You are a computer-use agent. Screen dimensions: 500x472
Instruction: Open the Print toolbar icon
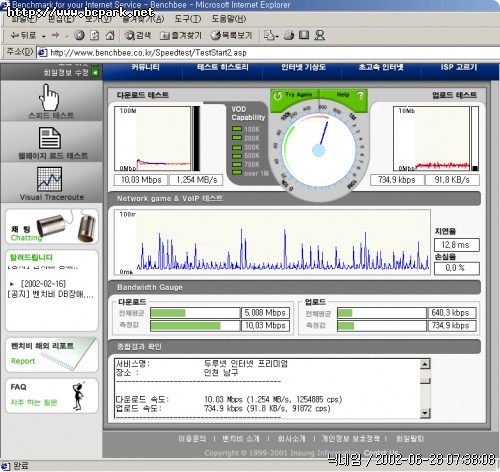[x=289, y=35]
